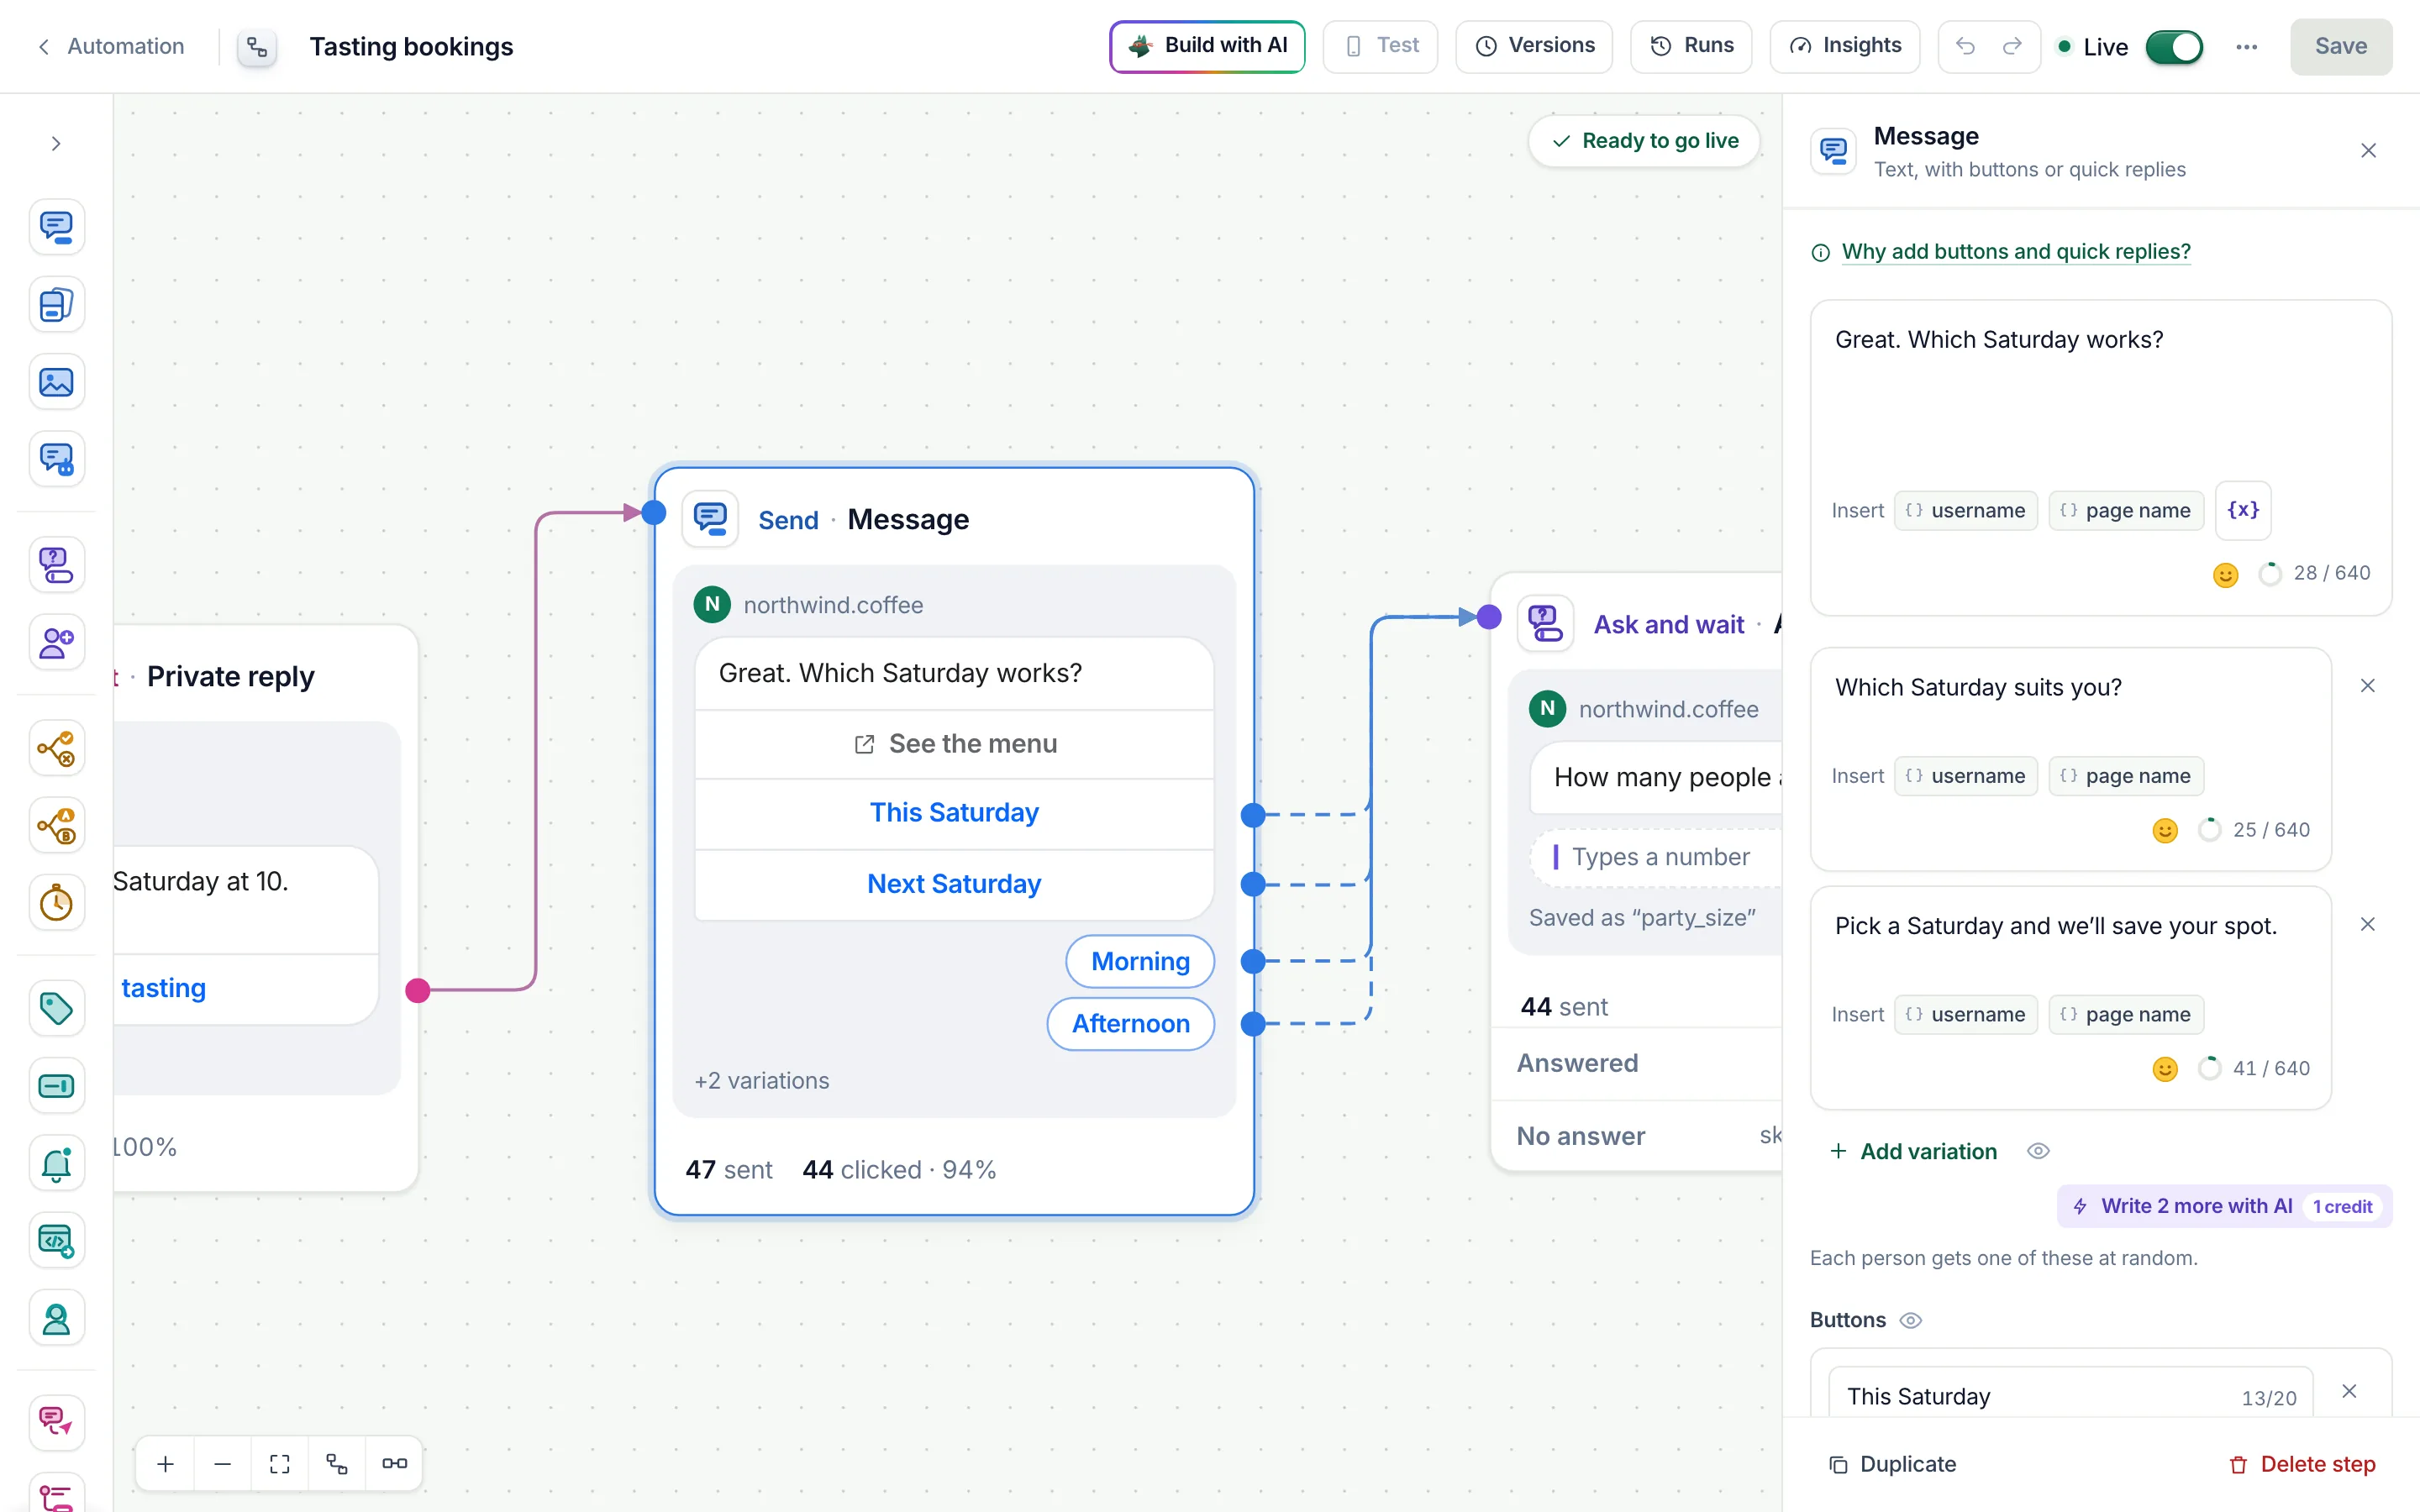Click the Ready to go live badge
Image resolution: width=2420 pixels, height=1512 pixels.
pos(1644,141)
